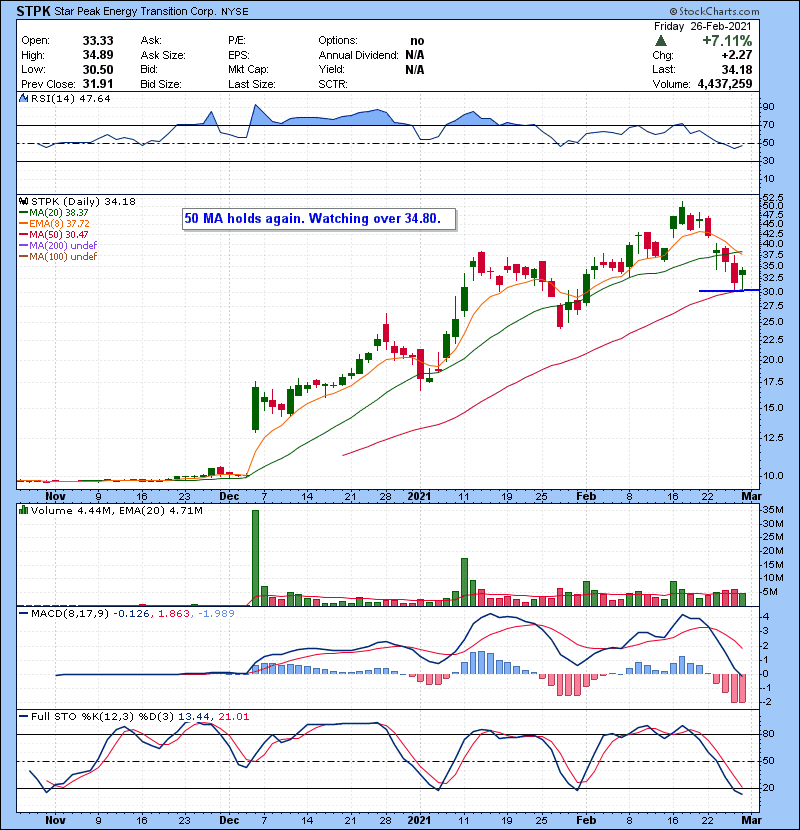The width and height of the screenshot is (800, 830).
Task: Click the Yield label
Action: point(331,69)
